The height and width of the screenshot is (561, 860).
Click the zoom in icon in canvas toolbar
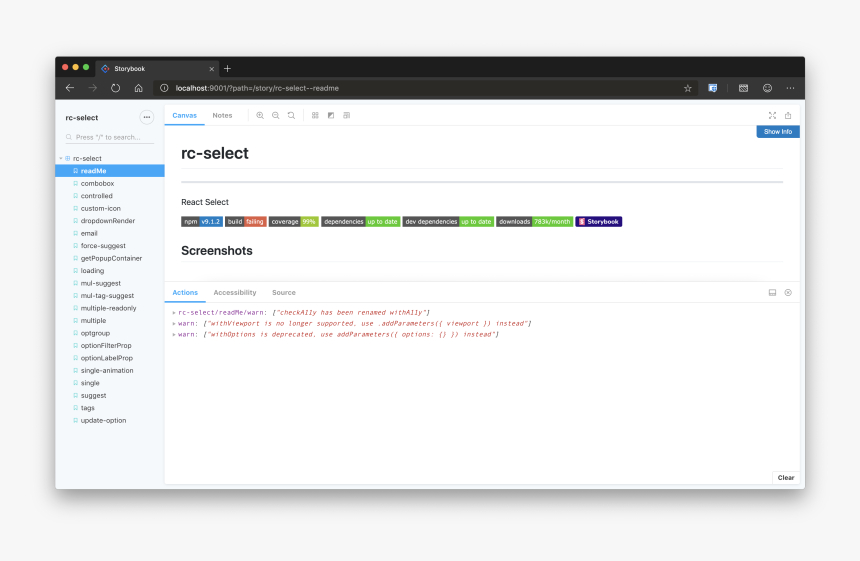(260, 115)
